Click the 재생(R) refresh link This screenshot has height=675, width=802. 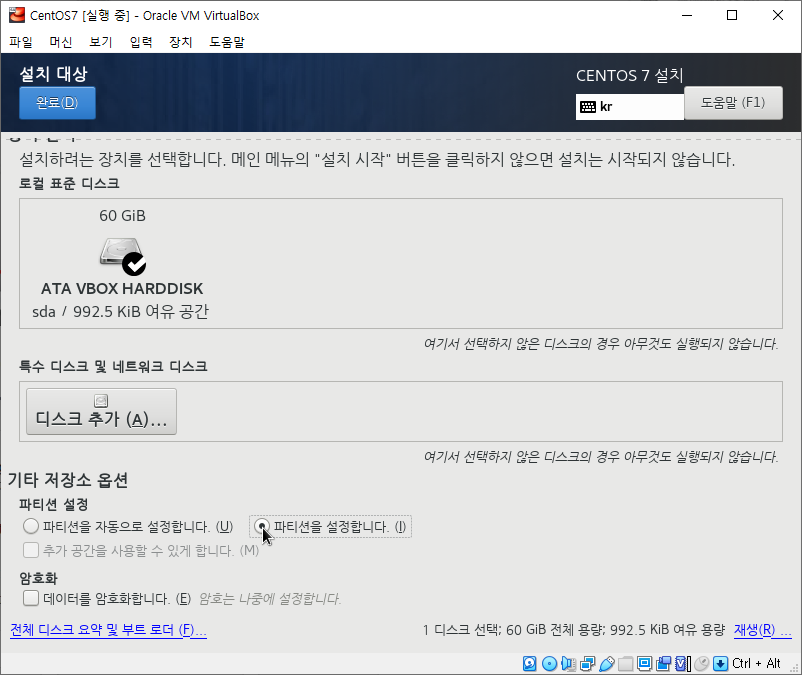[762, 630]
